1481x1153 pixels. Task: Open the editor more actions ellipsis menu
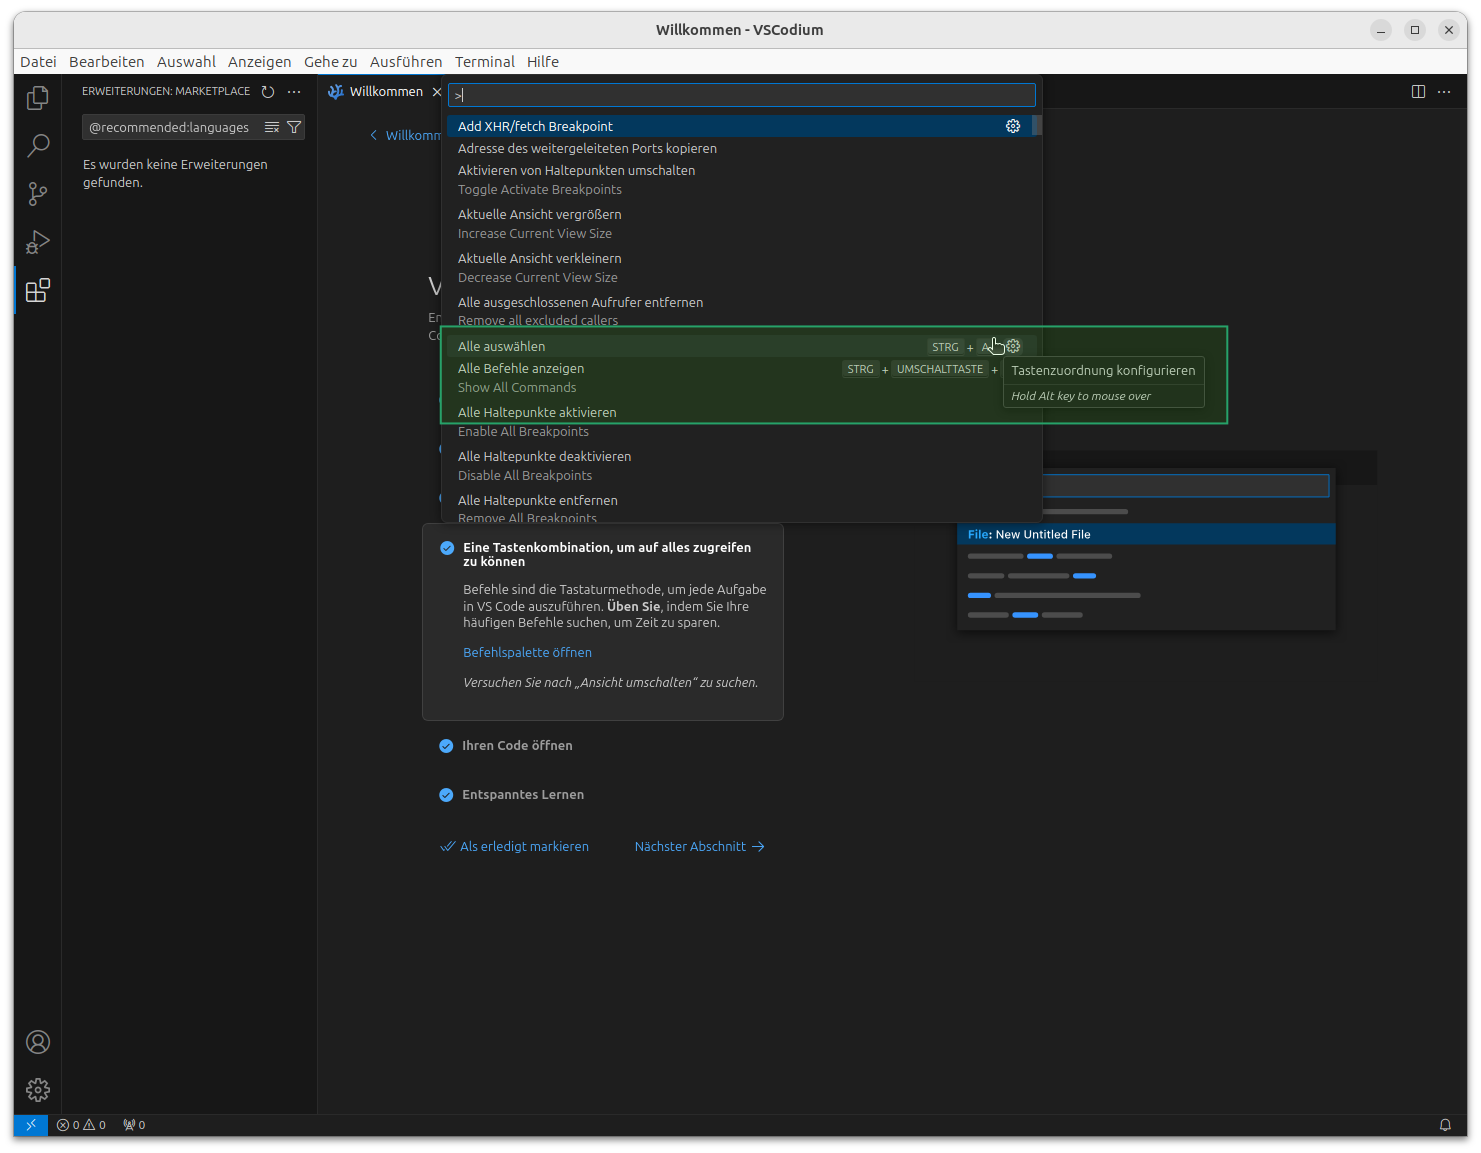tap(1444, 92)
